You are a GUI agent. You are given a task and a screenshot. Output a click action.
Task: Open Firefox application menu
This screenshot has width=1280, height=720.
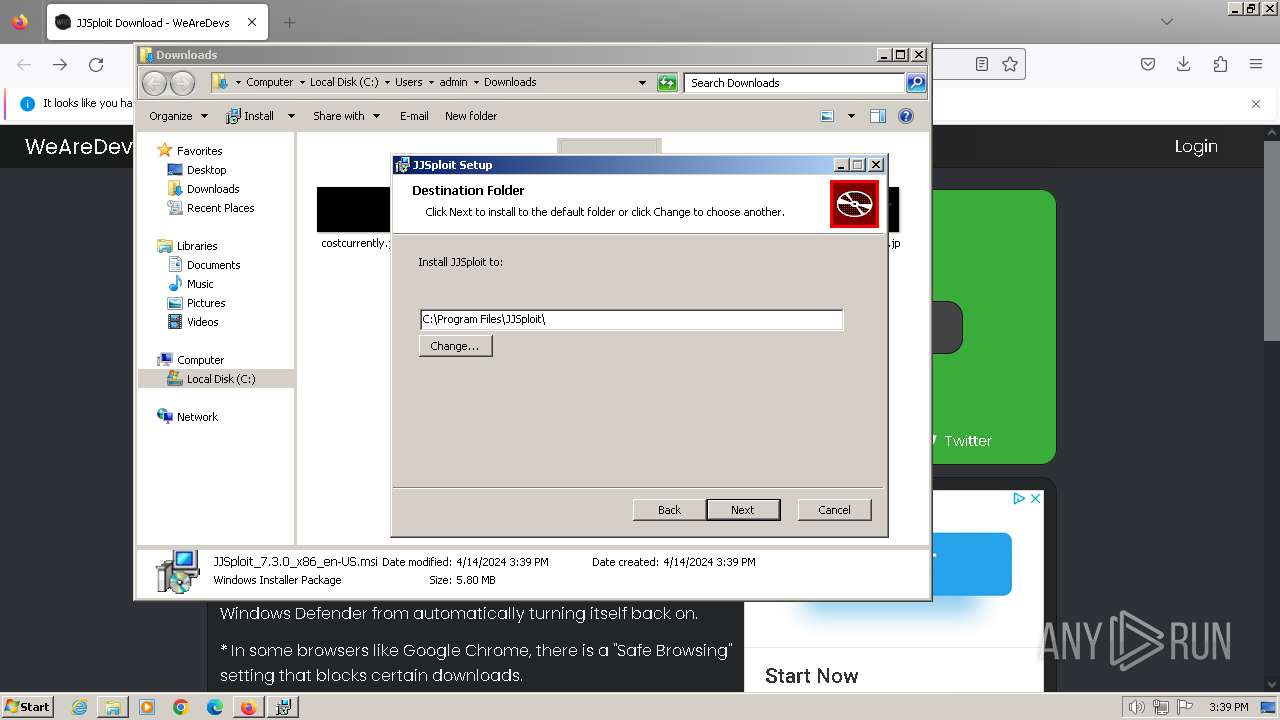1256,65
